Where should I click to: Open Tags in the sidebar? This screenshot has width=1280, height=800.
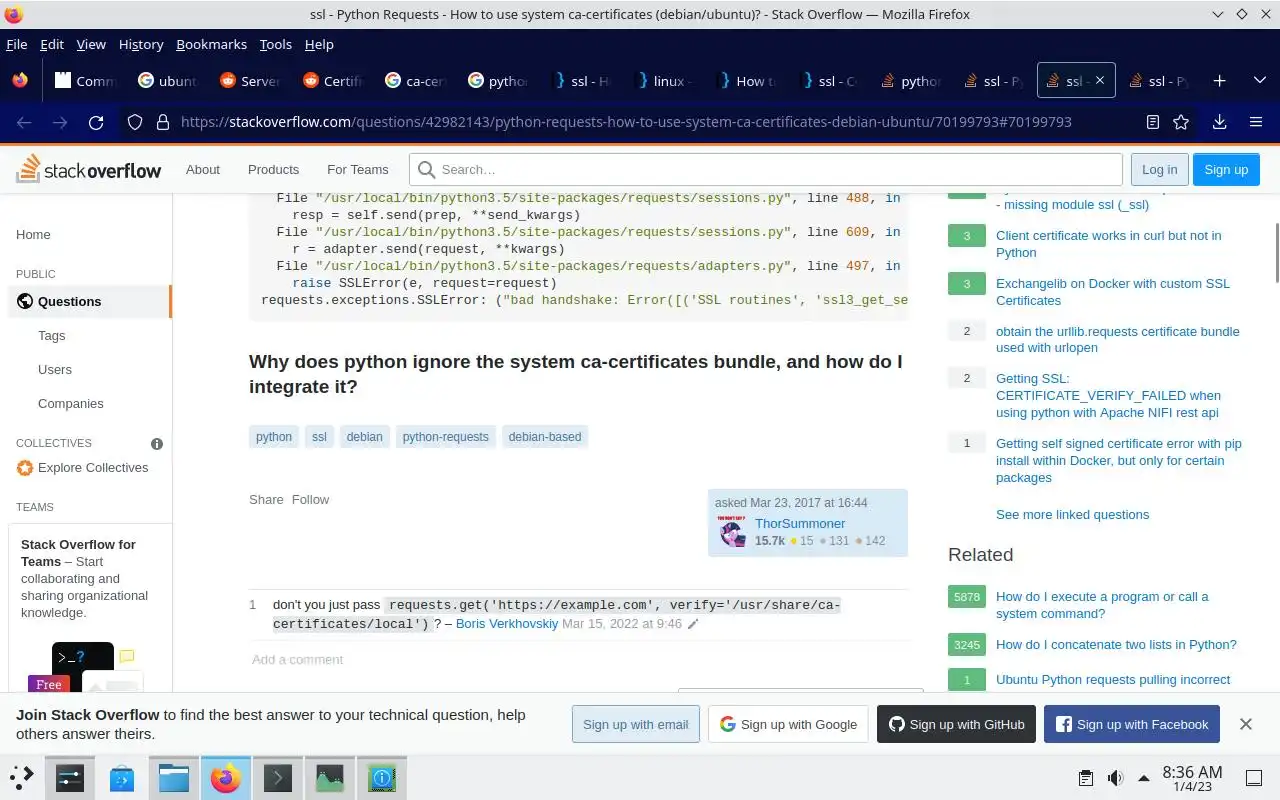click(52, 335)
